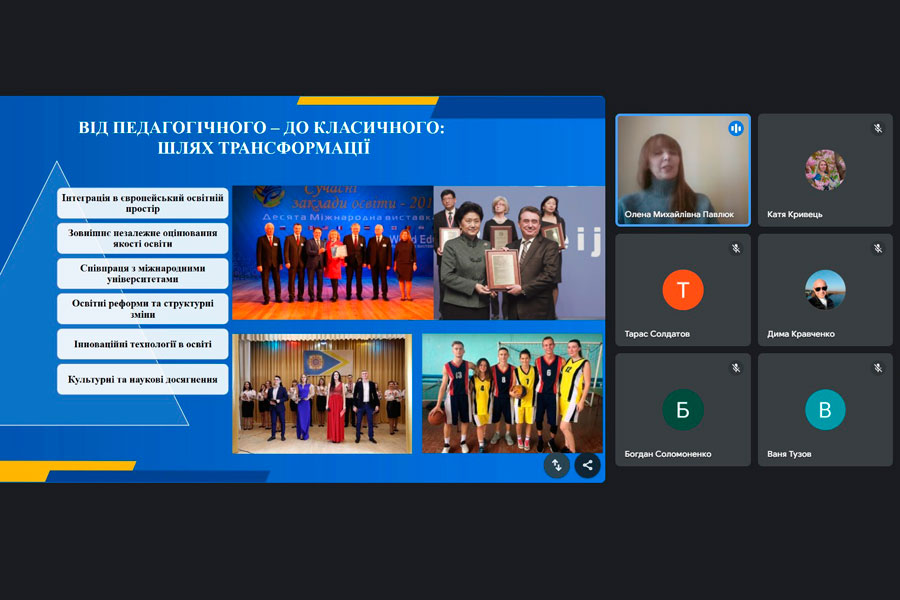Click Катя Кривець profile photo avatar
This screenshot has width=900, height=600.
(x=825, y=170)
